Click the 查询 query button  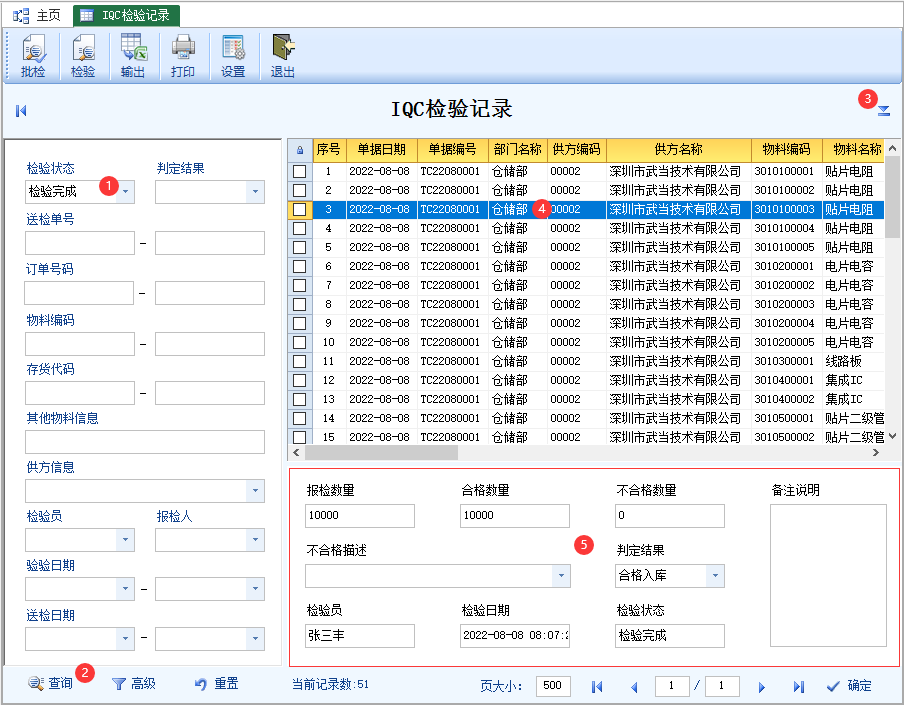coord(51,684)
